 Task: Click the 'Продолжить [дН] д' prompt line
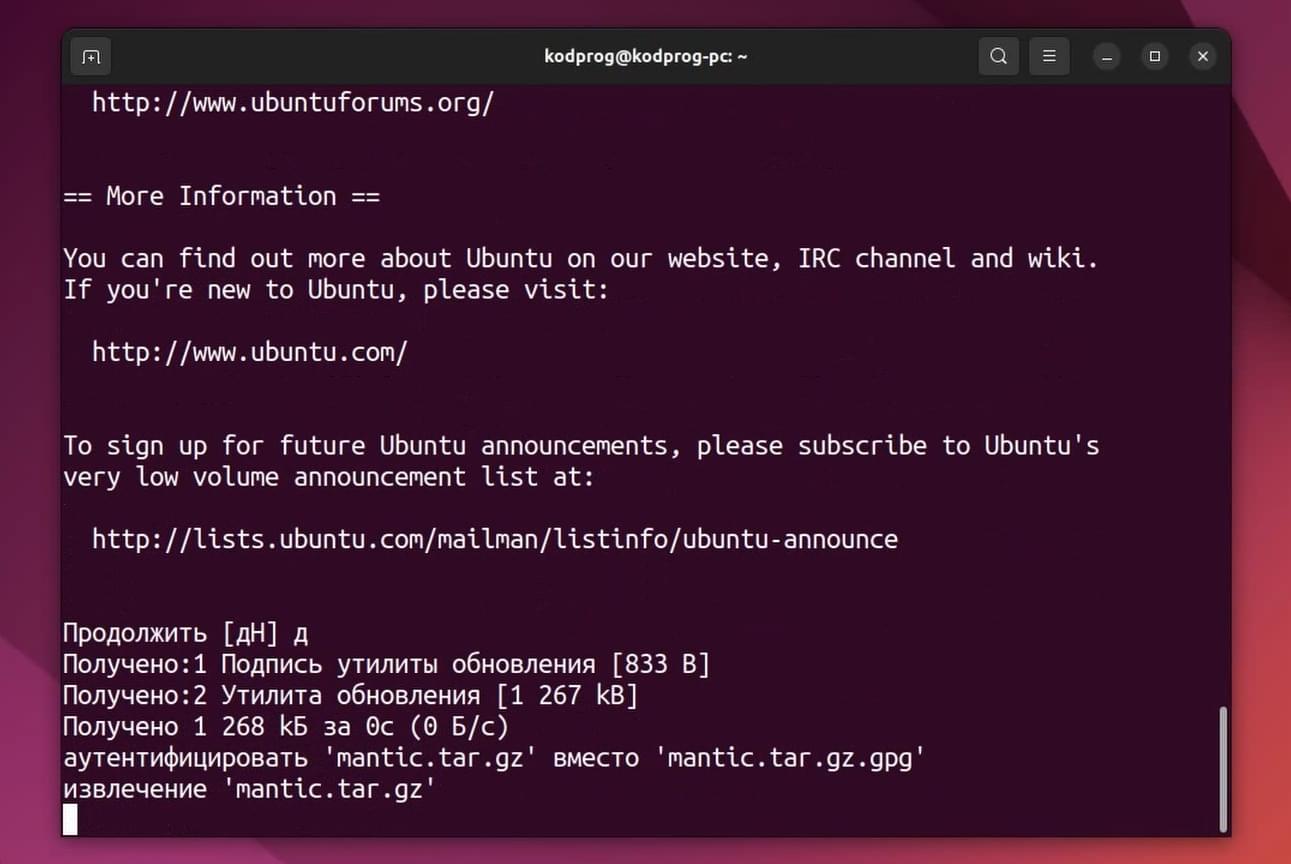pos(186,633)
